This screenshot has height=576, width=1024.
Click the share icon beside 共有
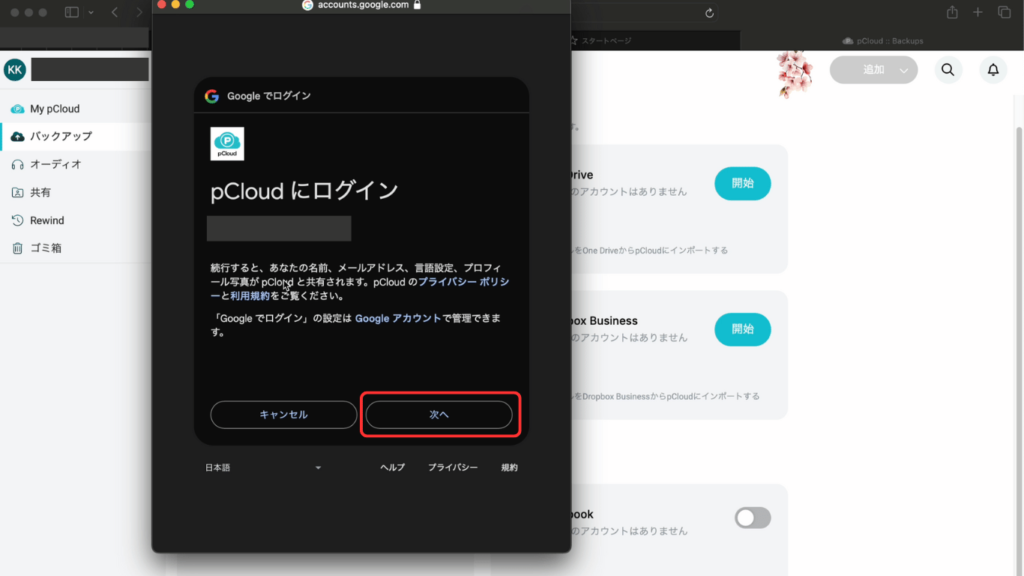point(18,193)
